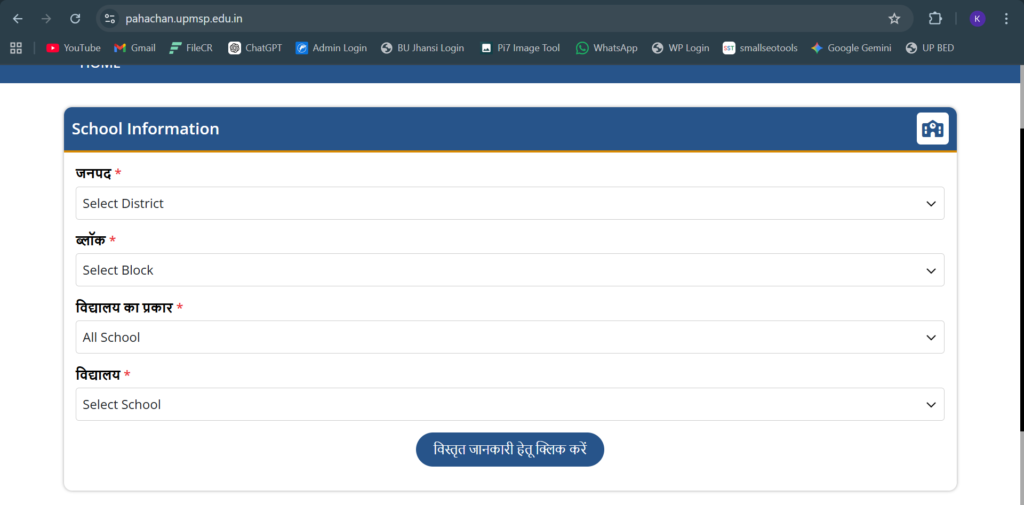The height and width of the screenshot is (505, 1024).
Task: Click the विस्तृत जानकारी हेतु क्लिक करें button
Action: point(510,449)
